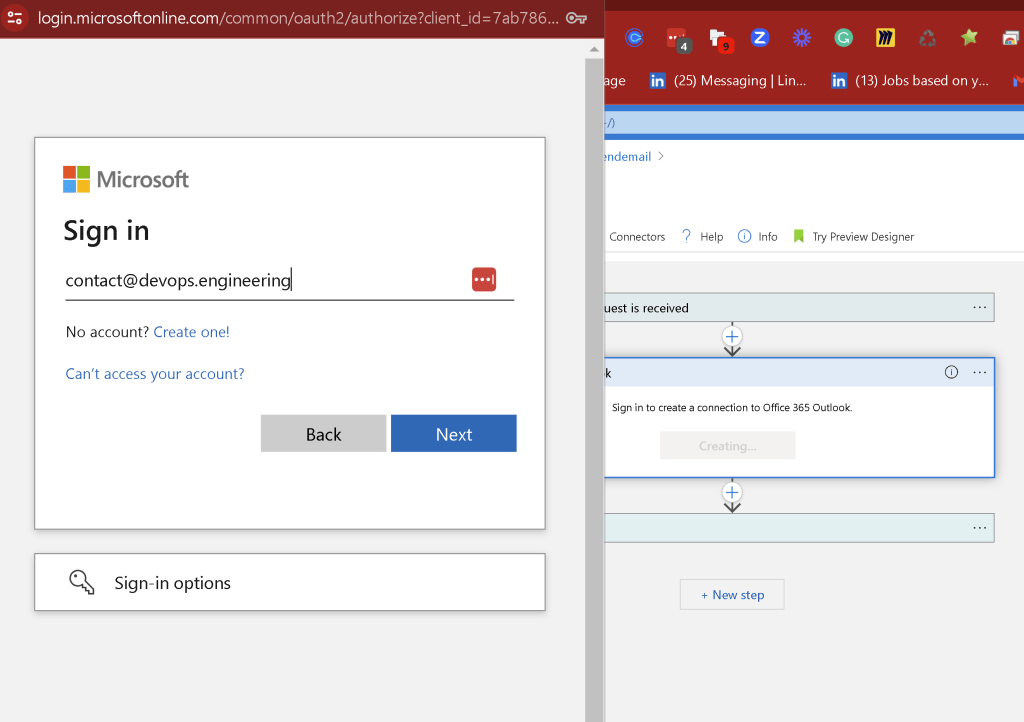Click the Try Preview Designer bookmark icon
Screen dimensions: 1024x722
point(798,236)
